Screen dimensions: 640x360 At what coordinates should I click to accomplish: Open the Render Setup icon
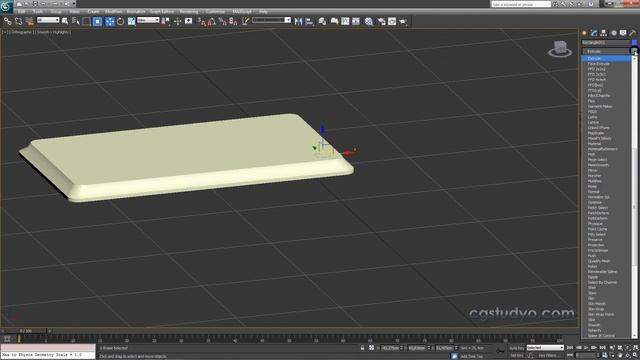click(x=381, y=21)
